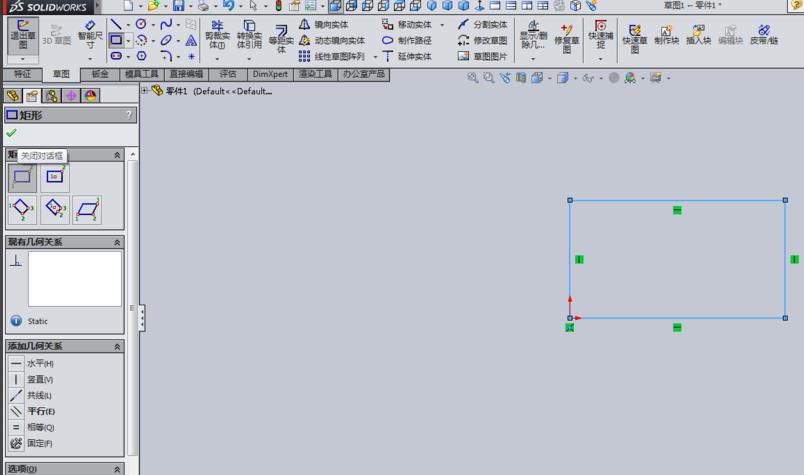Expand 零件1 tree node in flyout

pyautogui.click(x=145, y=91)
